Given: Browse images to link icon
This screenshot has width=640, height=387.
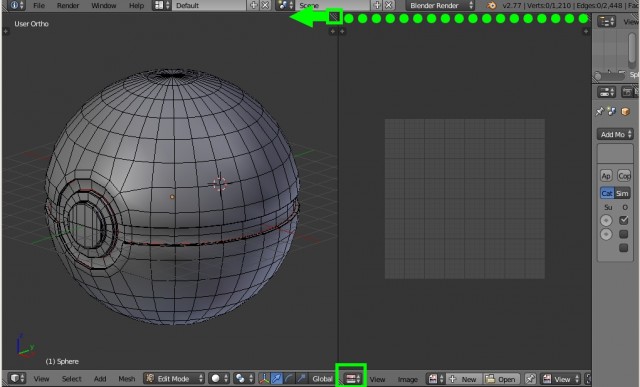Looking at the screenshot, I should [x=436, y=379].
